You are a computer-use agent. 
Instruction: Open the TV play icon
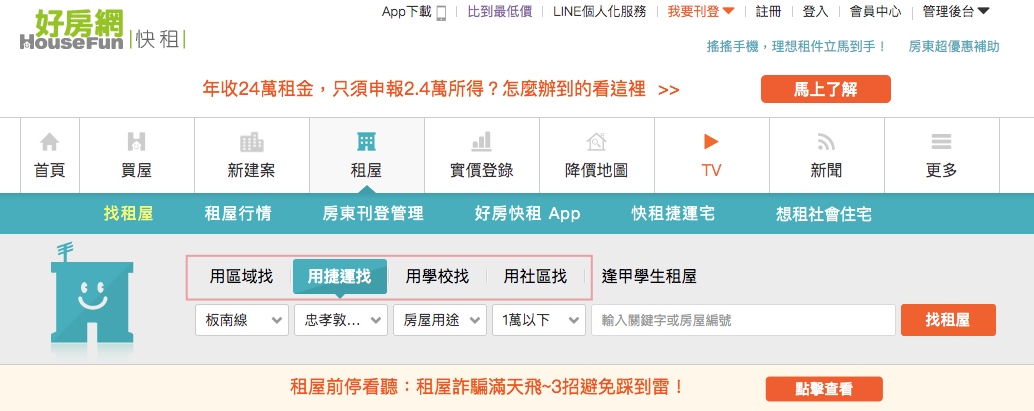[x=711, y=142]
